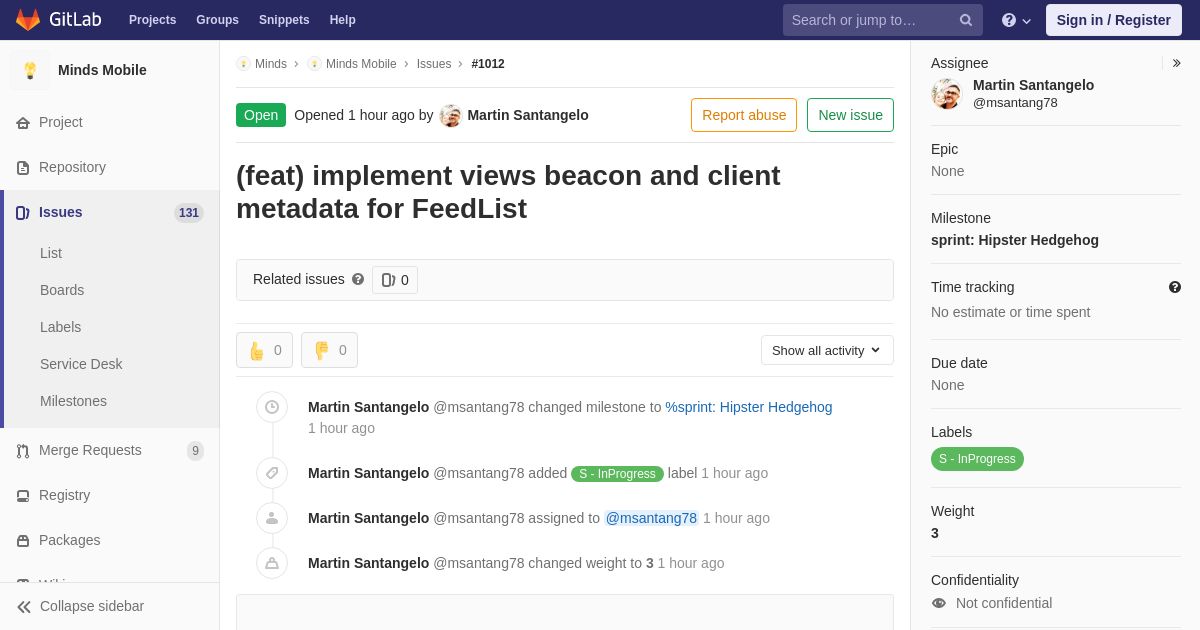Open top bar Help link
This screenshot has height=630, width=1200.
coord(343,20)
